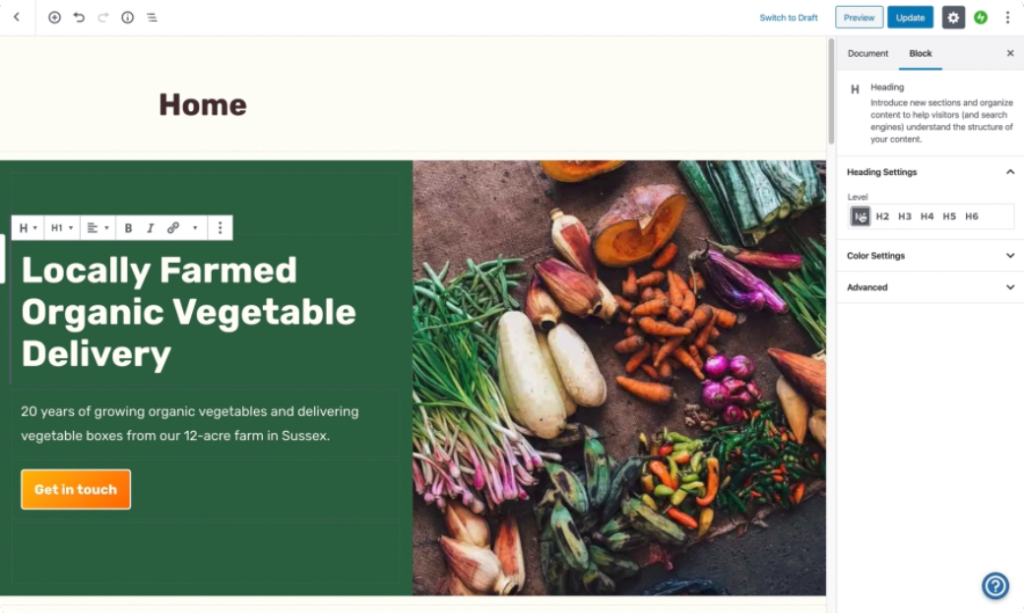The width and height of the screenshot is (1024, 613).
Task: Click the Update button
Action: click(910, 18)
